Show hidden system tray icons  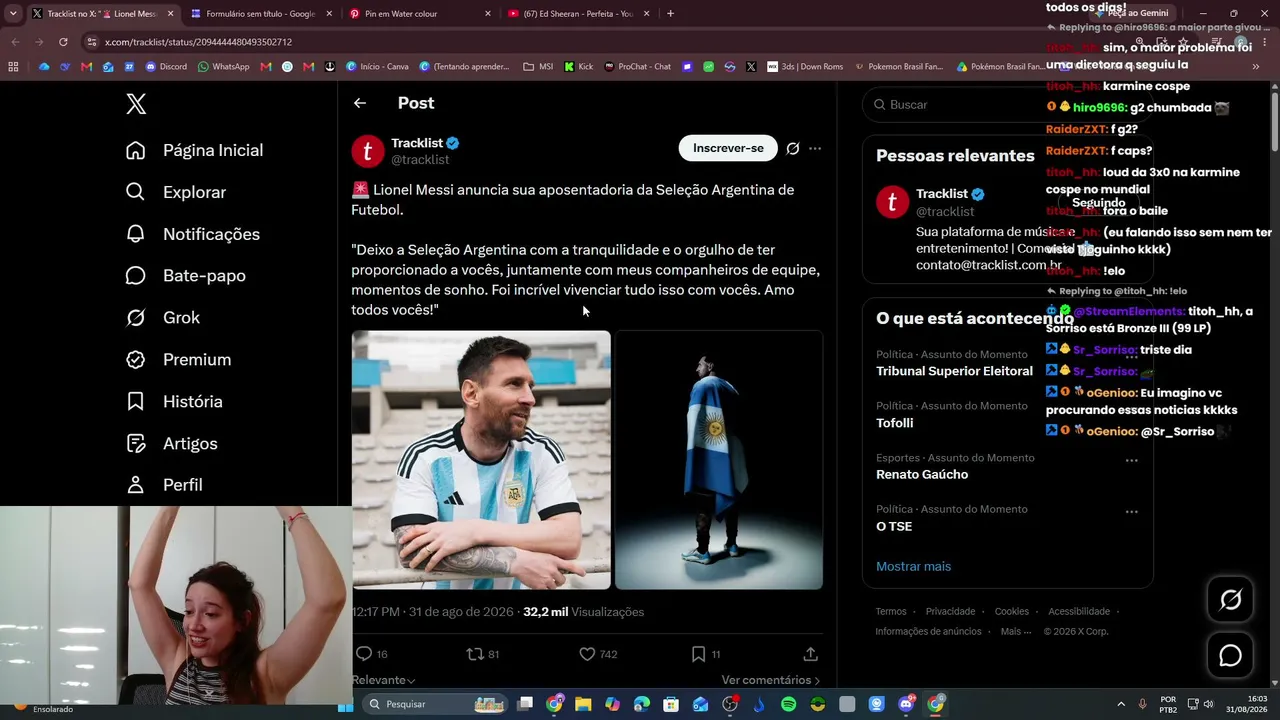[x=1120, y=704]
